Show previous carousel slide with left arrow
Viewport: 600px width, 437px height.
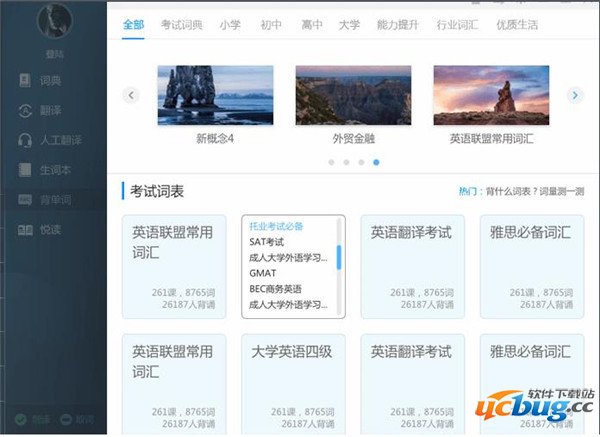pyautogui.click(x=131, y=95)
